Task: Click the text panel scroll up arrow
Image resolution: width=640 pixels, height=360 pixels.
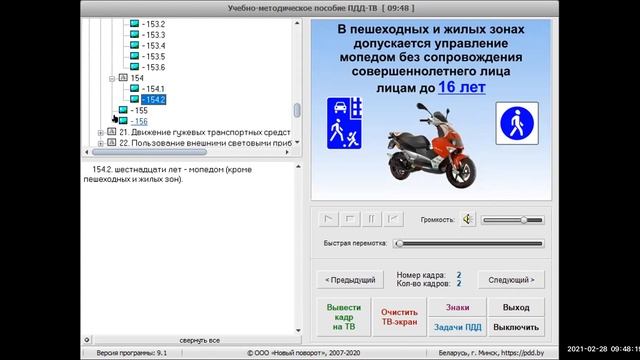Action: (298, 166)
